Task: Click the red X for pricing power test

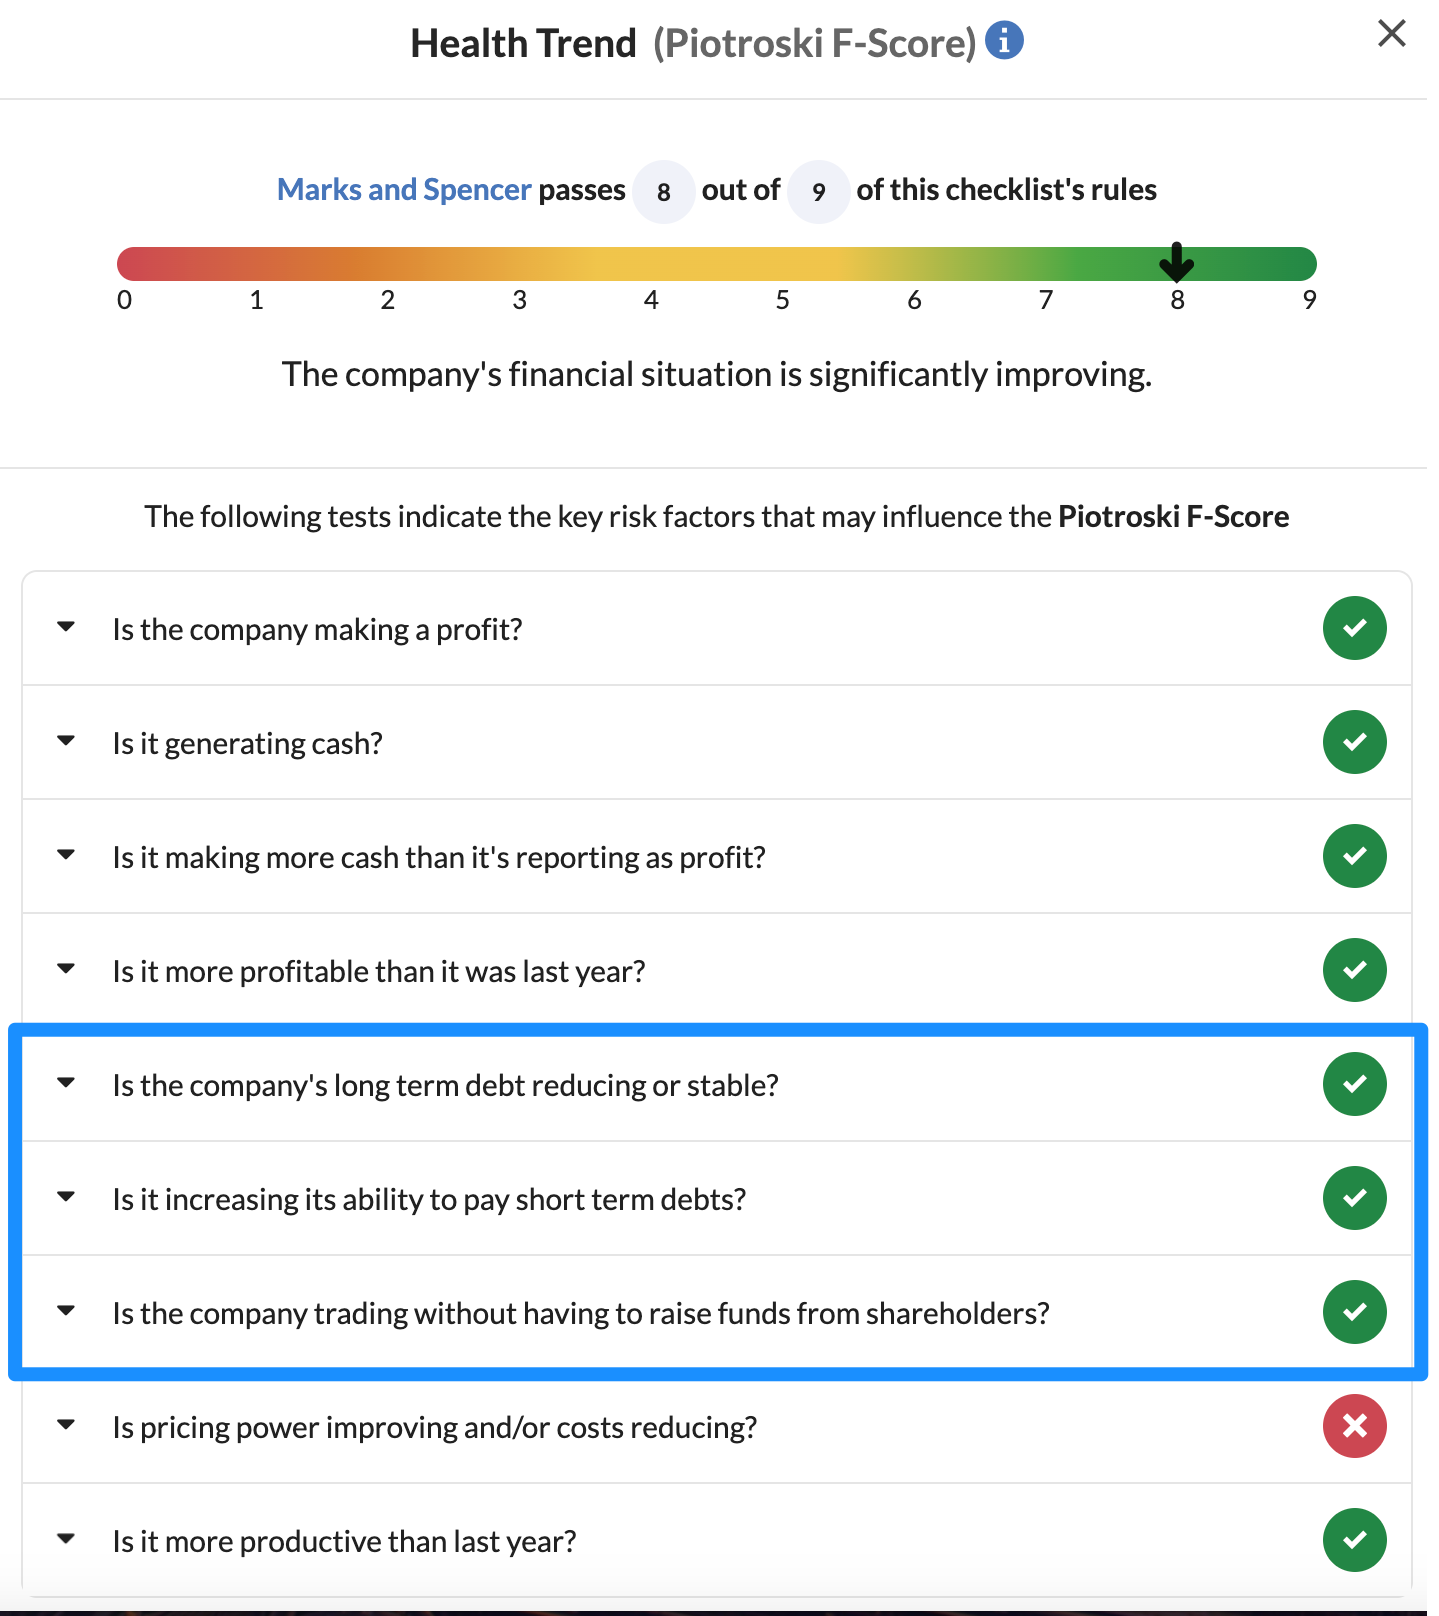Action: coord(1355,1427)
